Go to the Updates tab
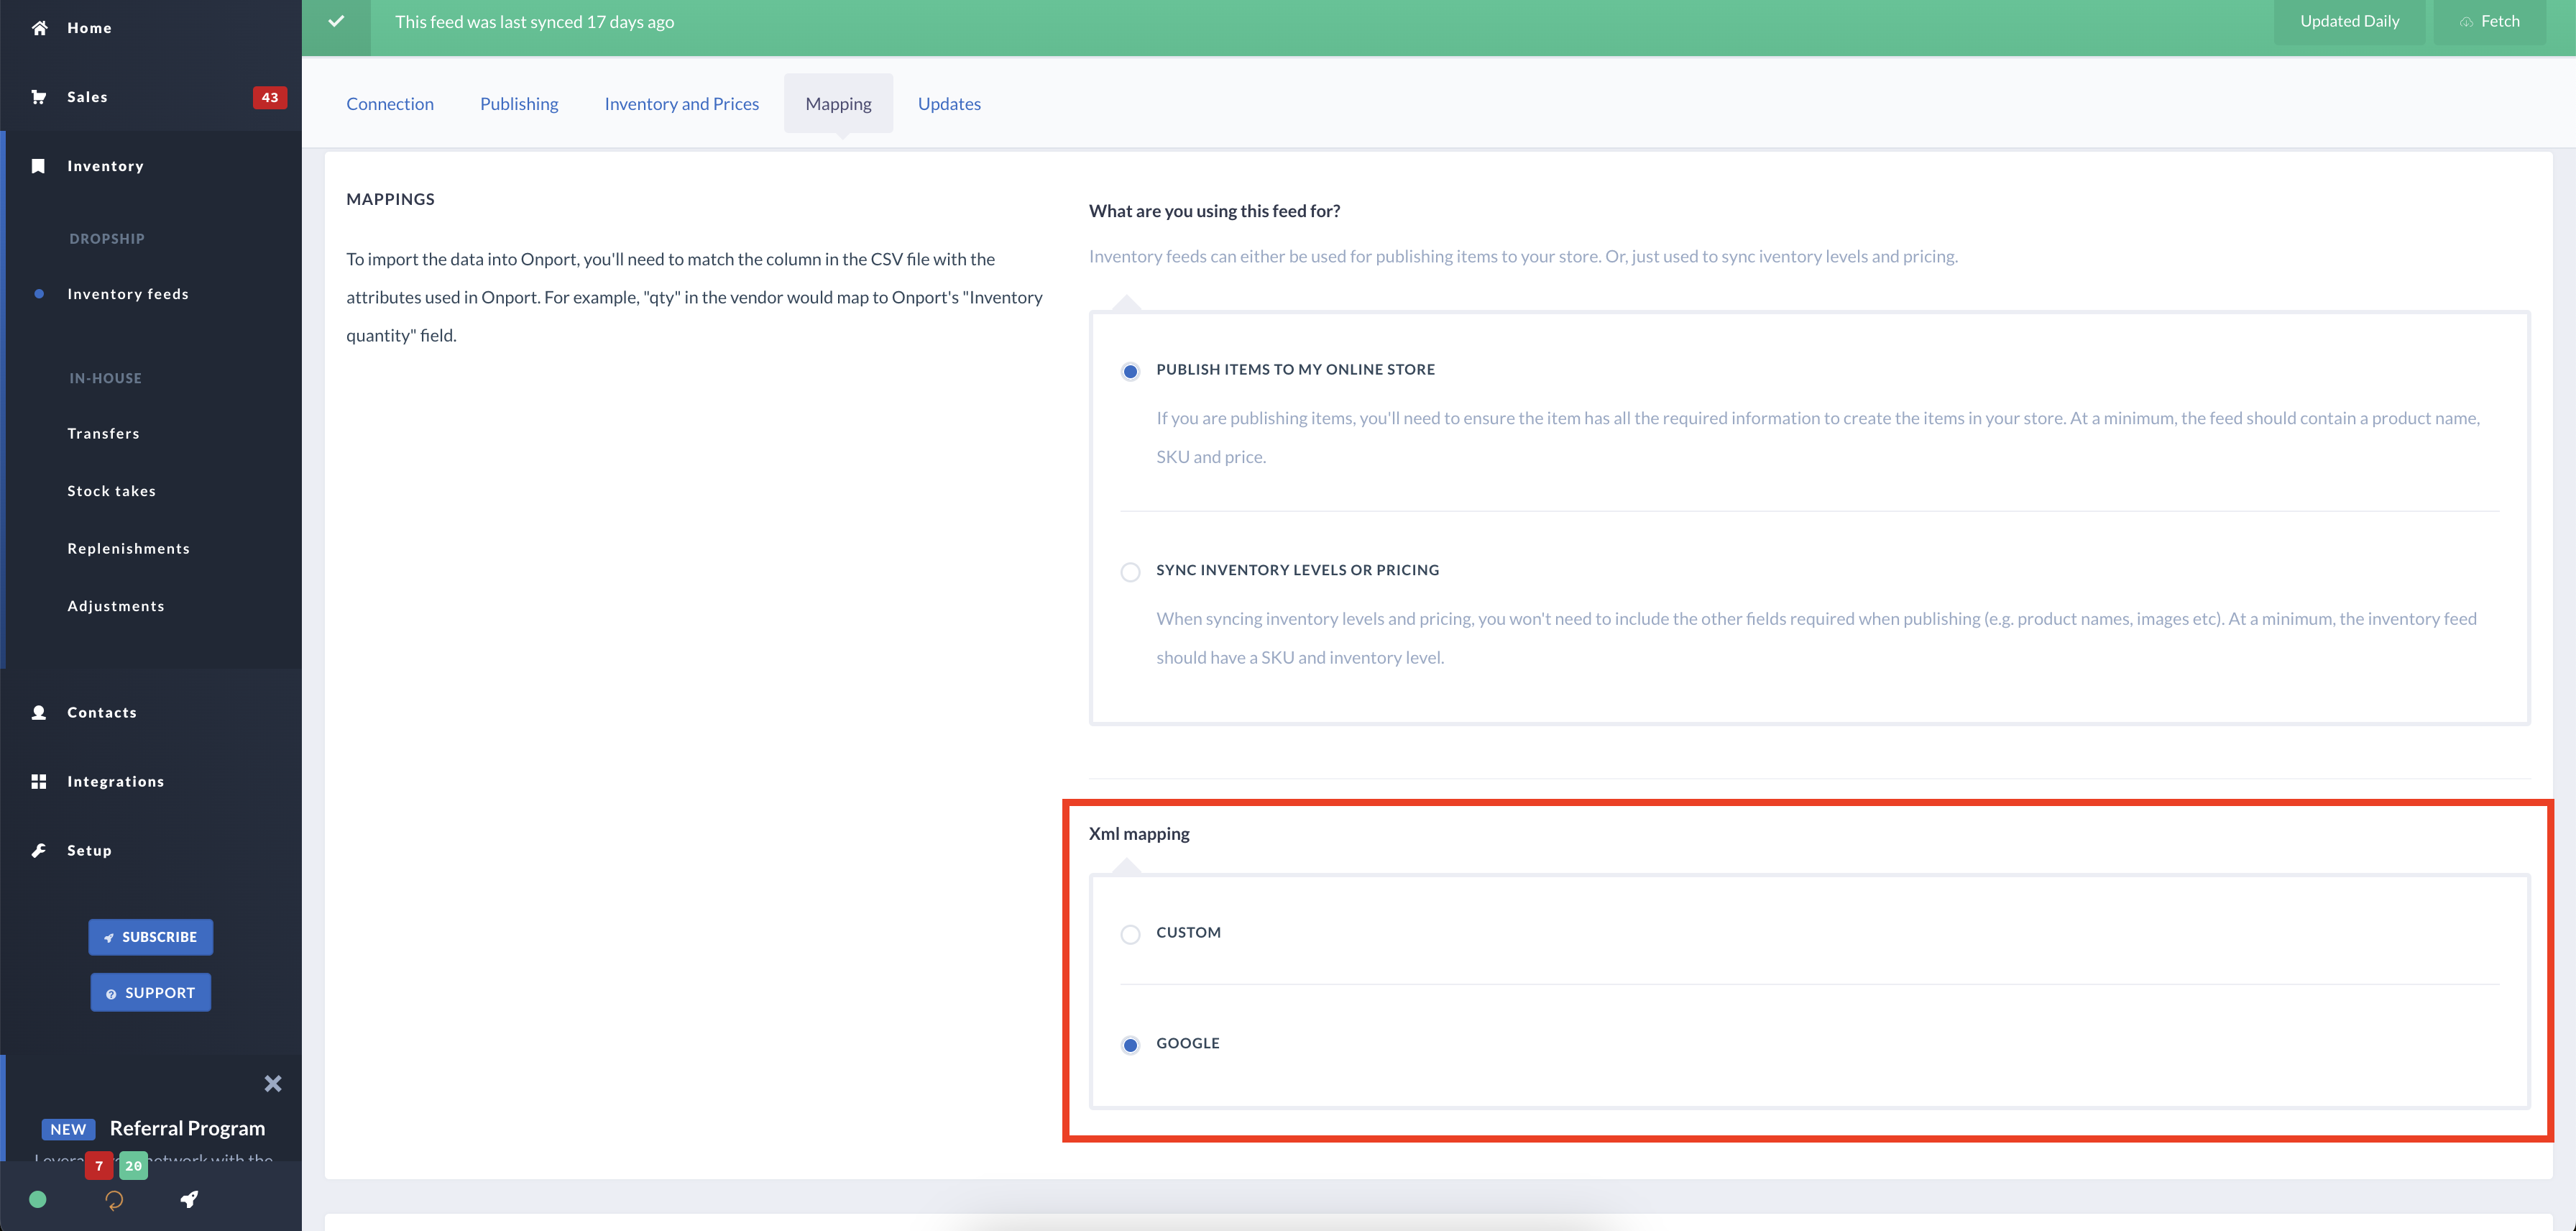This screenshot has width=2576, height=1231. 949,103
